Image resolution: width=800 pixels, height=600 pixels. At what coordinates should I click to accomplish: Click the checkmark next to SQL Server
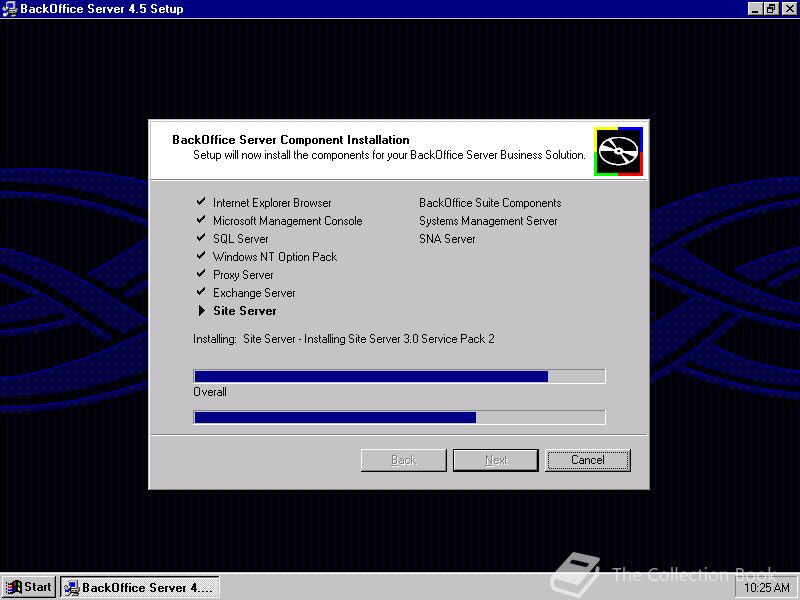201,238
